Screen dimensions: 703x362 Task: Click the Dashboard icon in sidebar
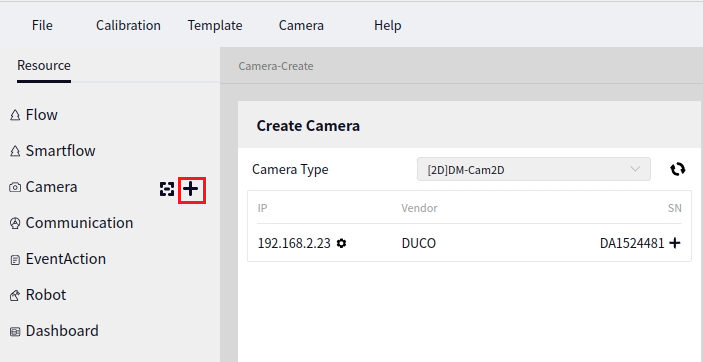point(15,331)
